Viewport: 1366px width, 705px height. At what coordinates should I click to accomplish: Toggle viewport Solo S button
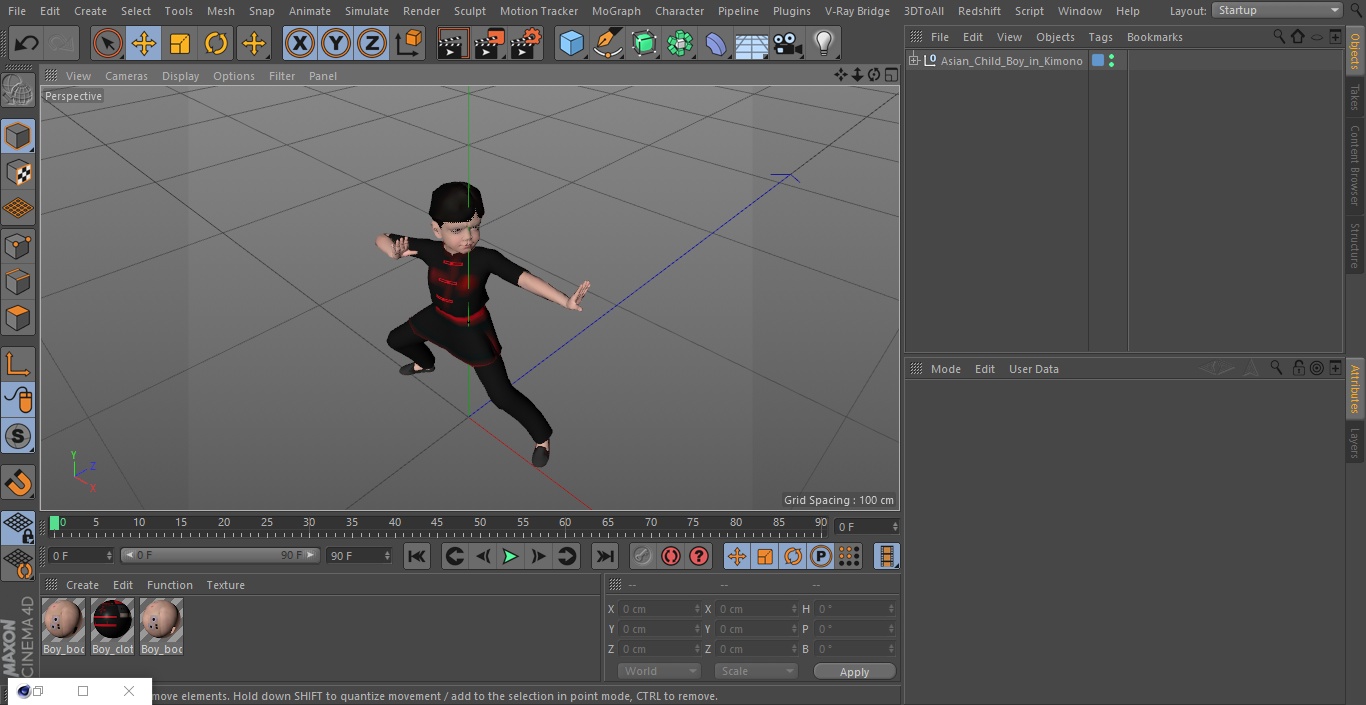click(18, 437)
